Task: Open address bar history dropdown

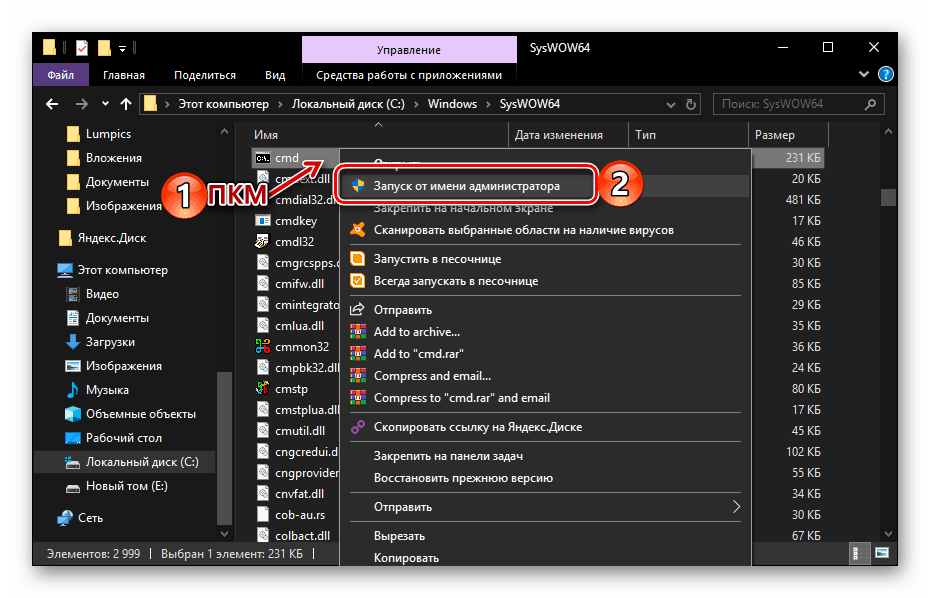Action: [x=671, y=104]
